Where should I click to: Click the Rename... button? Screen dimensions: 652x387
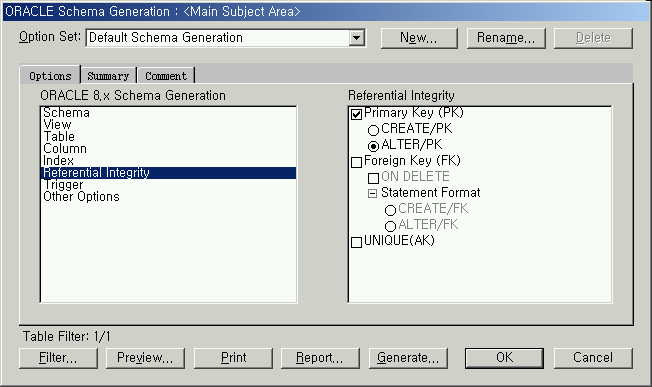pos(506,38)
